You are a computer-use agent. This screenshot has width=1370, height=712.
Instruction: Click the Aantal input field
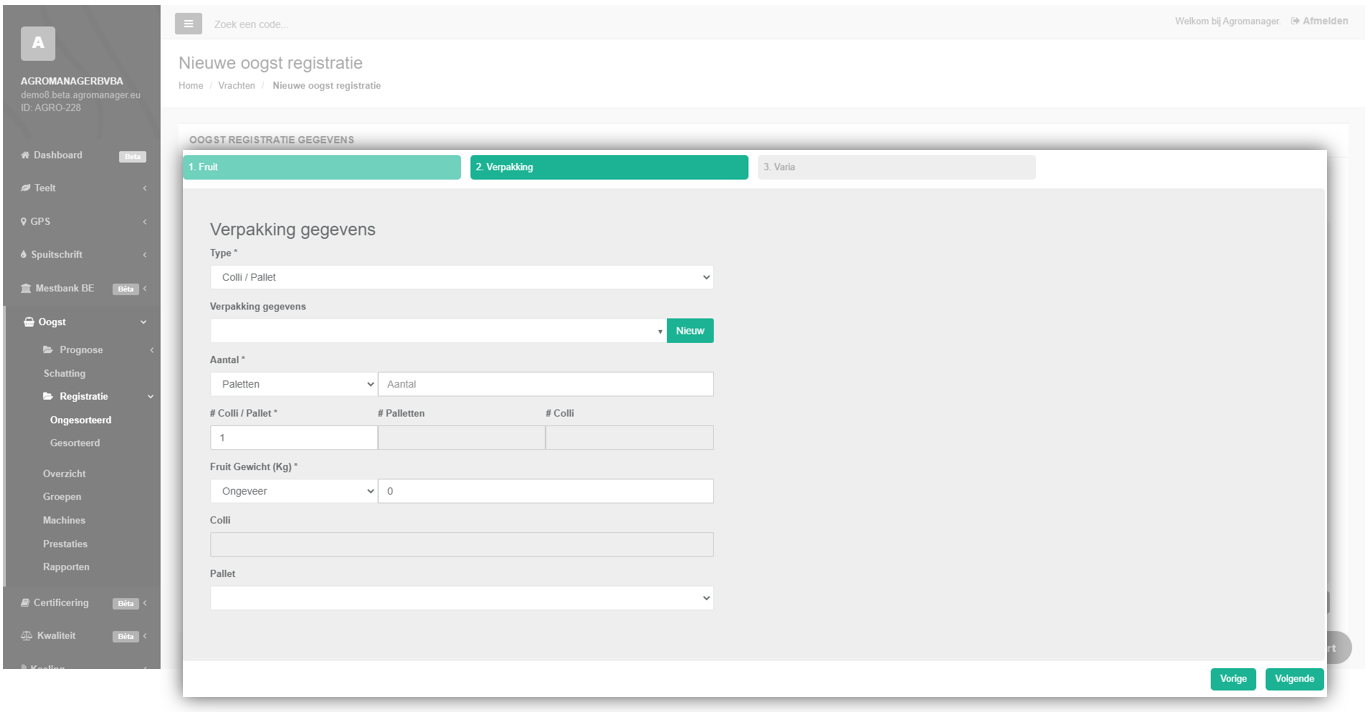tap(546, 384)
